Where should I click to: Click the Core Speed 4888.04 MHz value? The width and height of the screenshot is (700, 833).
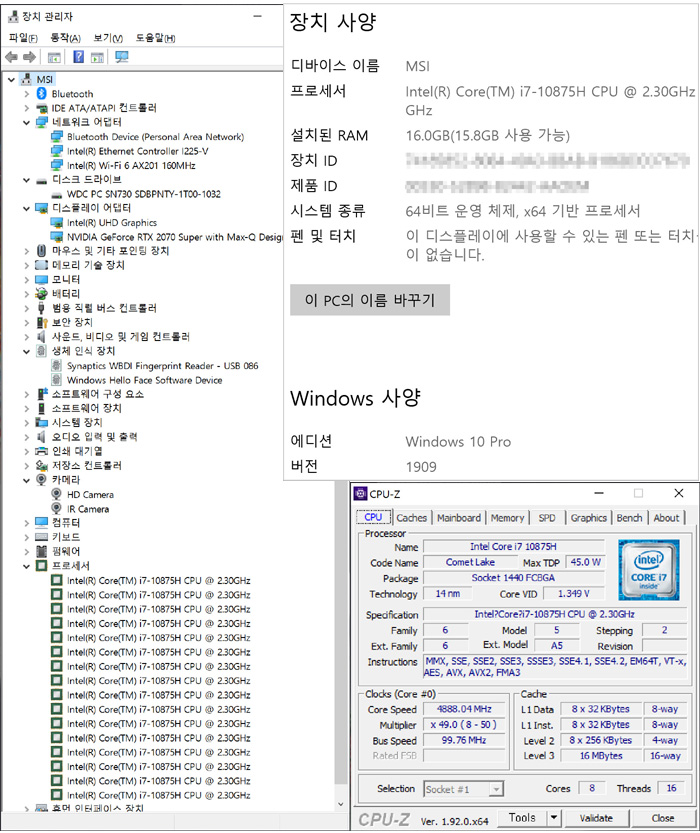pyautogui.click(x=464, y=709)
